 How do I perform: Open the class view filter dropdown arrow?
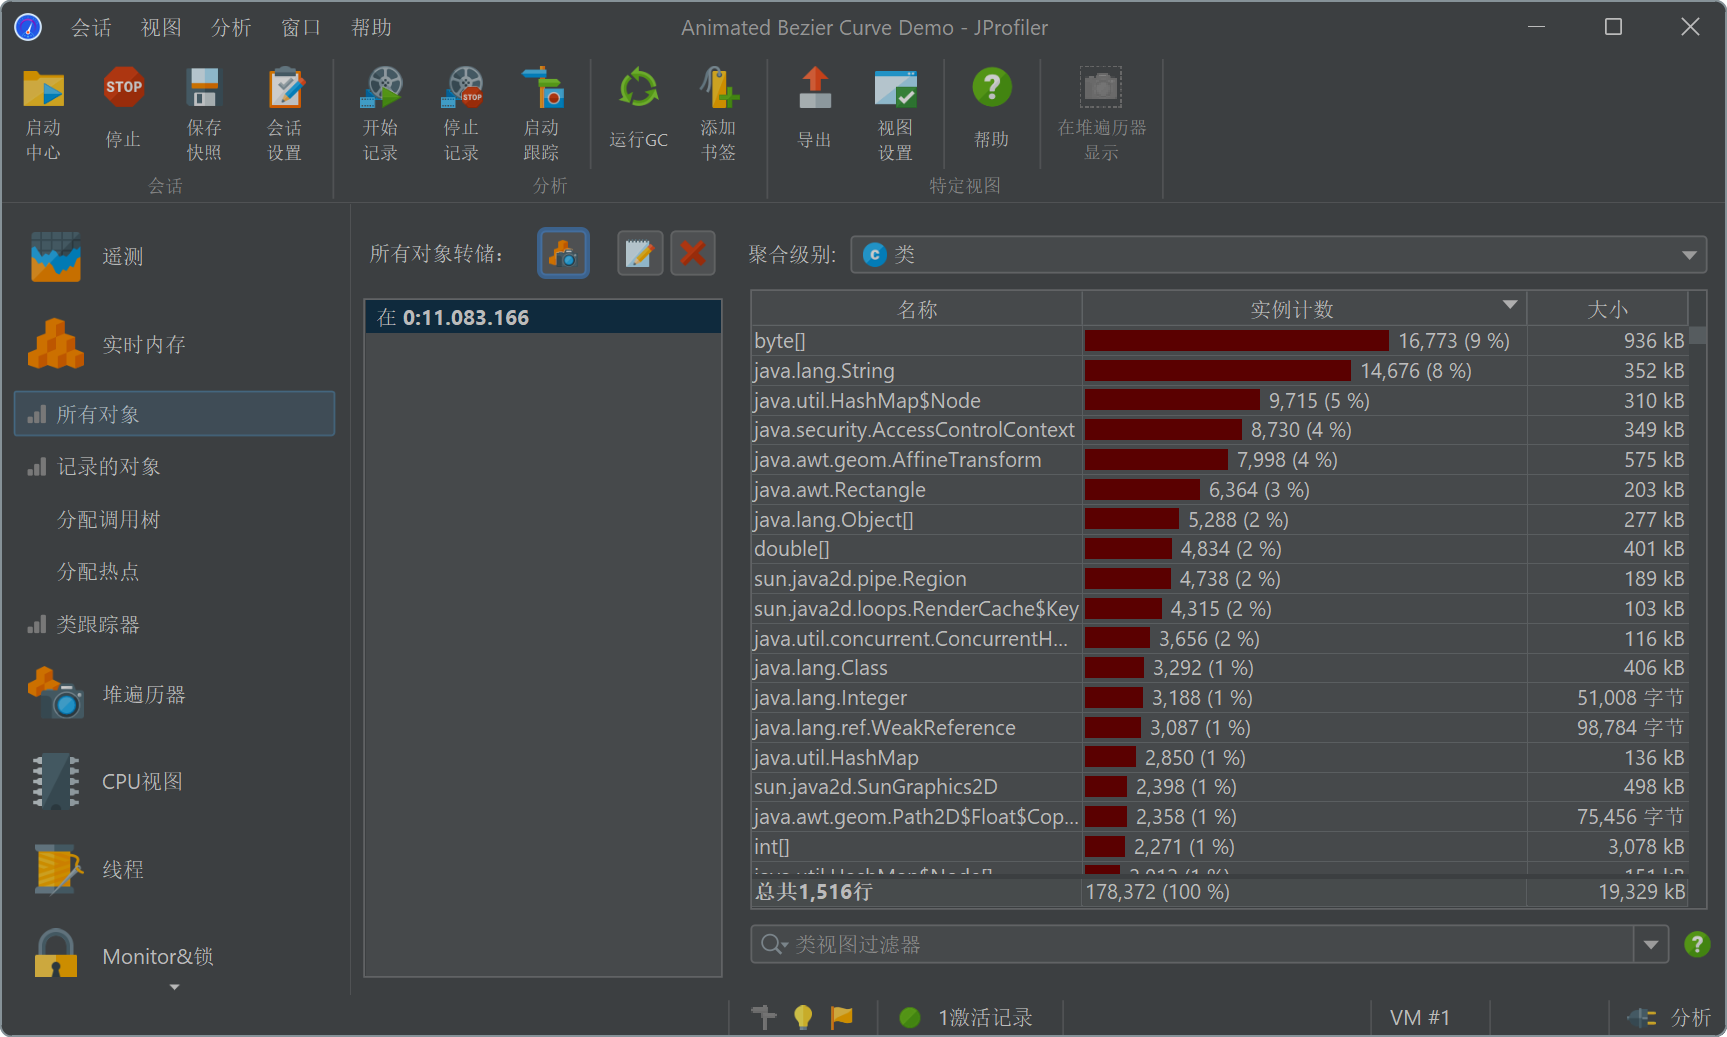1651,944
